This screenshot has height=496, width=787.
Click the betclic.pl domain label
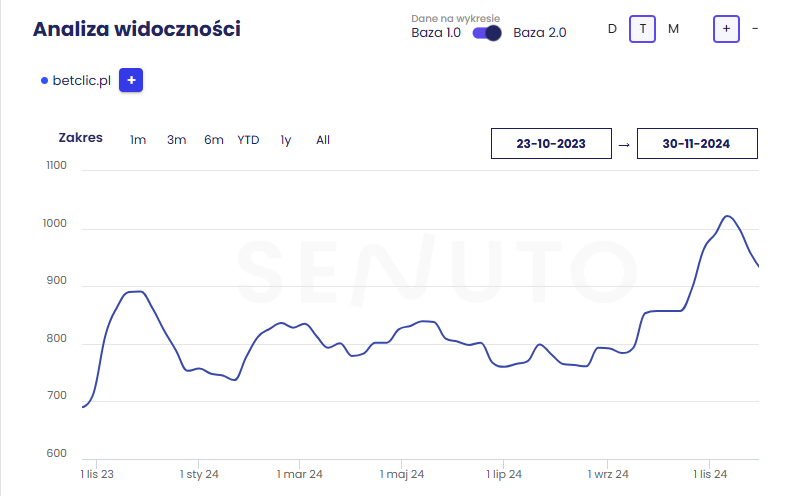pos(81,81)
